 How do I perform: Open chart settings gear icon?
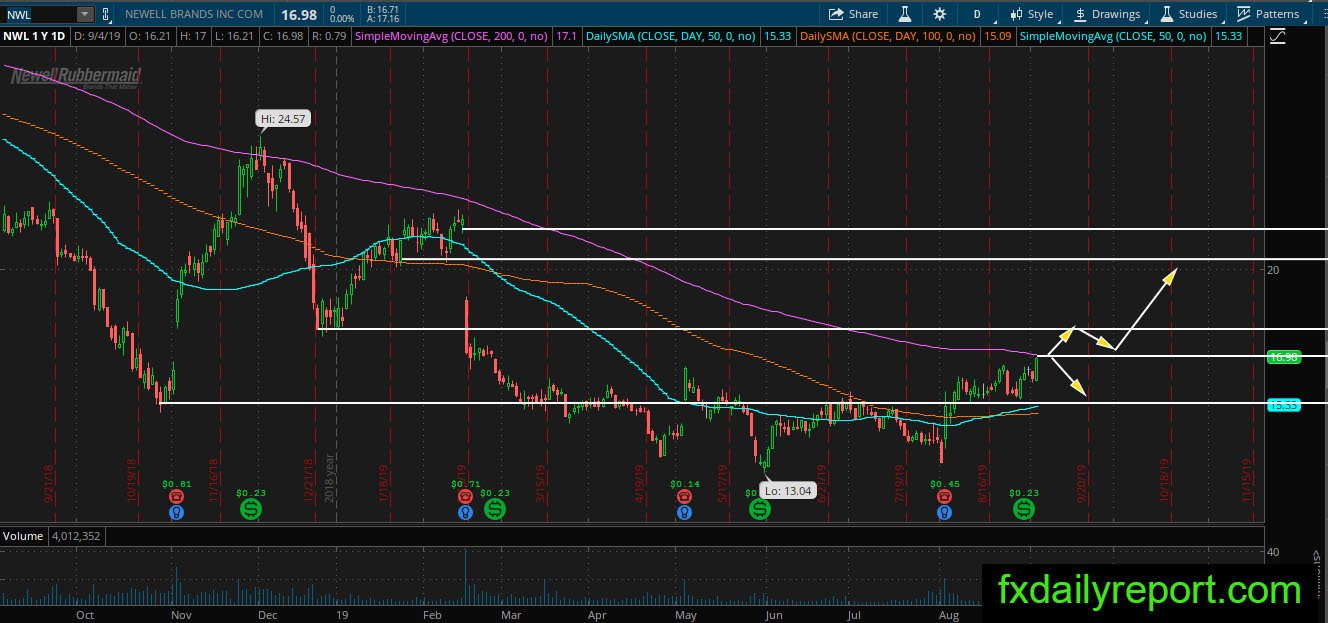coord(940,14)
